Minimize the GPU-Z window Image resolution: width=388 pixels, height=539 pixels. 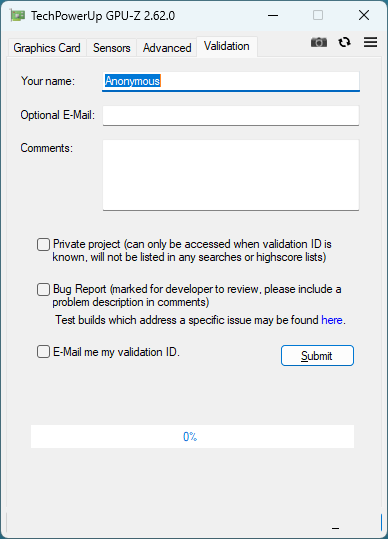(273, 15)
